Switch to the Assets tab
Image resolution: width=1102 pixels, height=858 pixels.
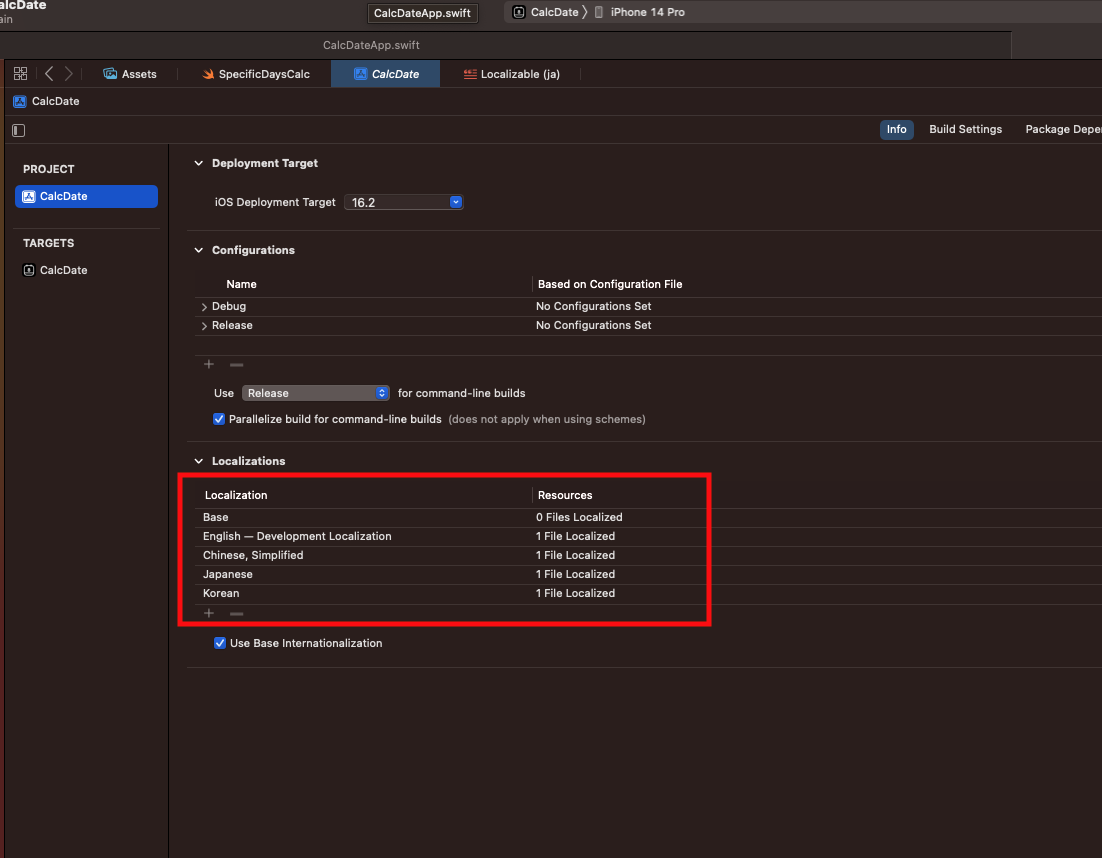tap(130, 74)
